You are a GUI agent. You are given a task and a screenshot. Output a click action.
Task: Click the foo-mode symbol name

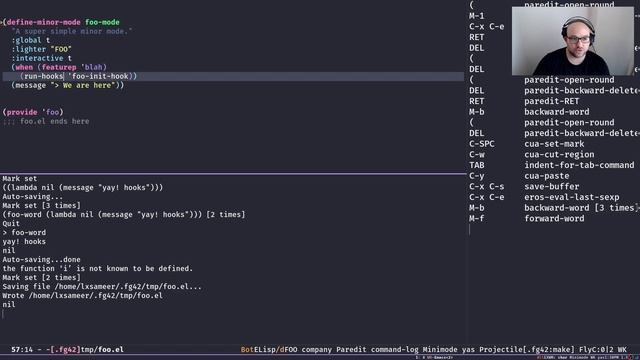(x=102, y=22)
